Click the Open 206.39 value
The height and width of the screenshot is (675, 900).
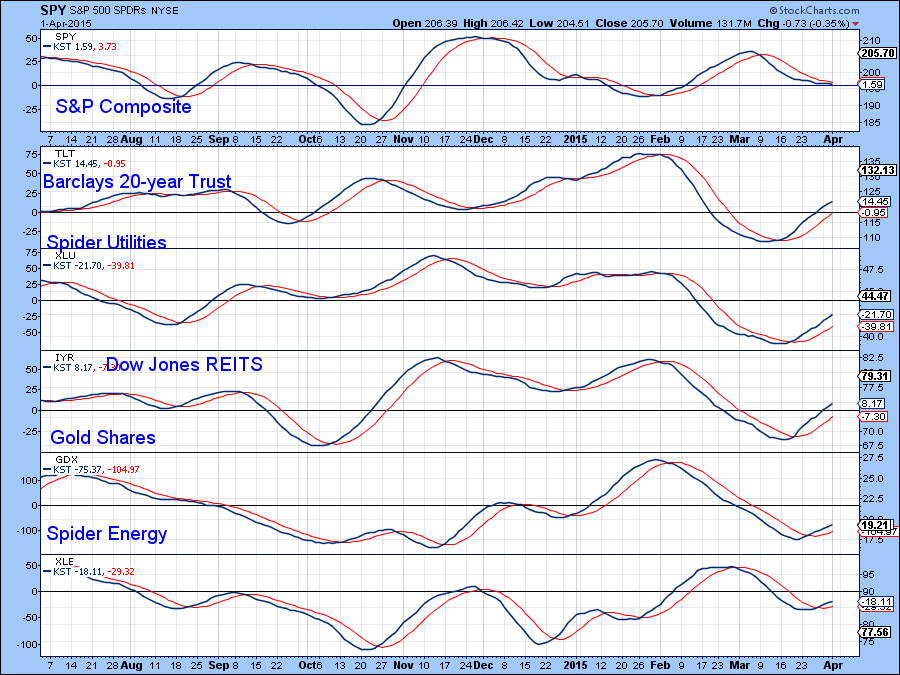click(x=425, y=24)
